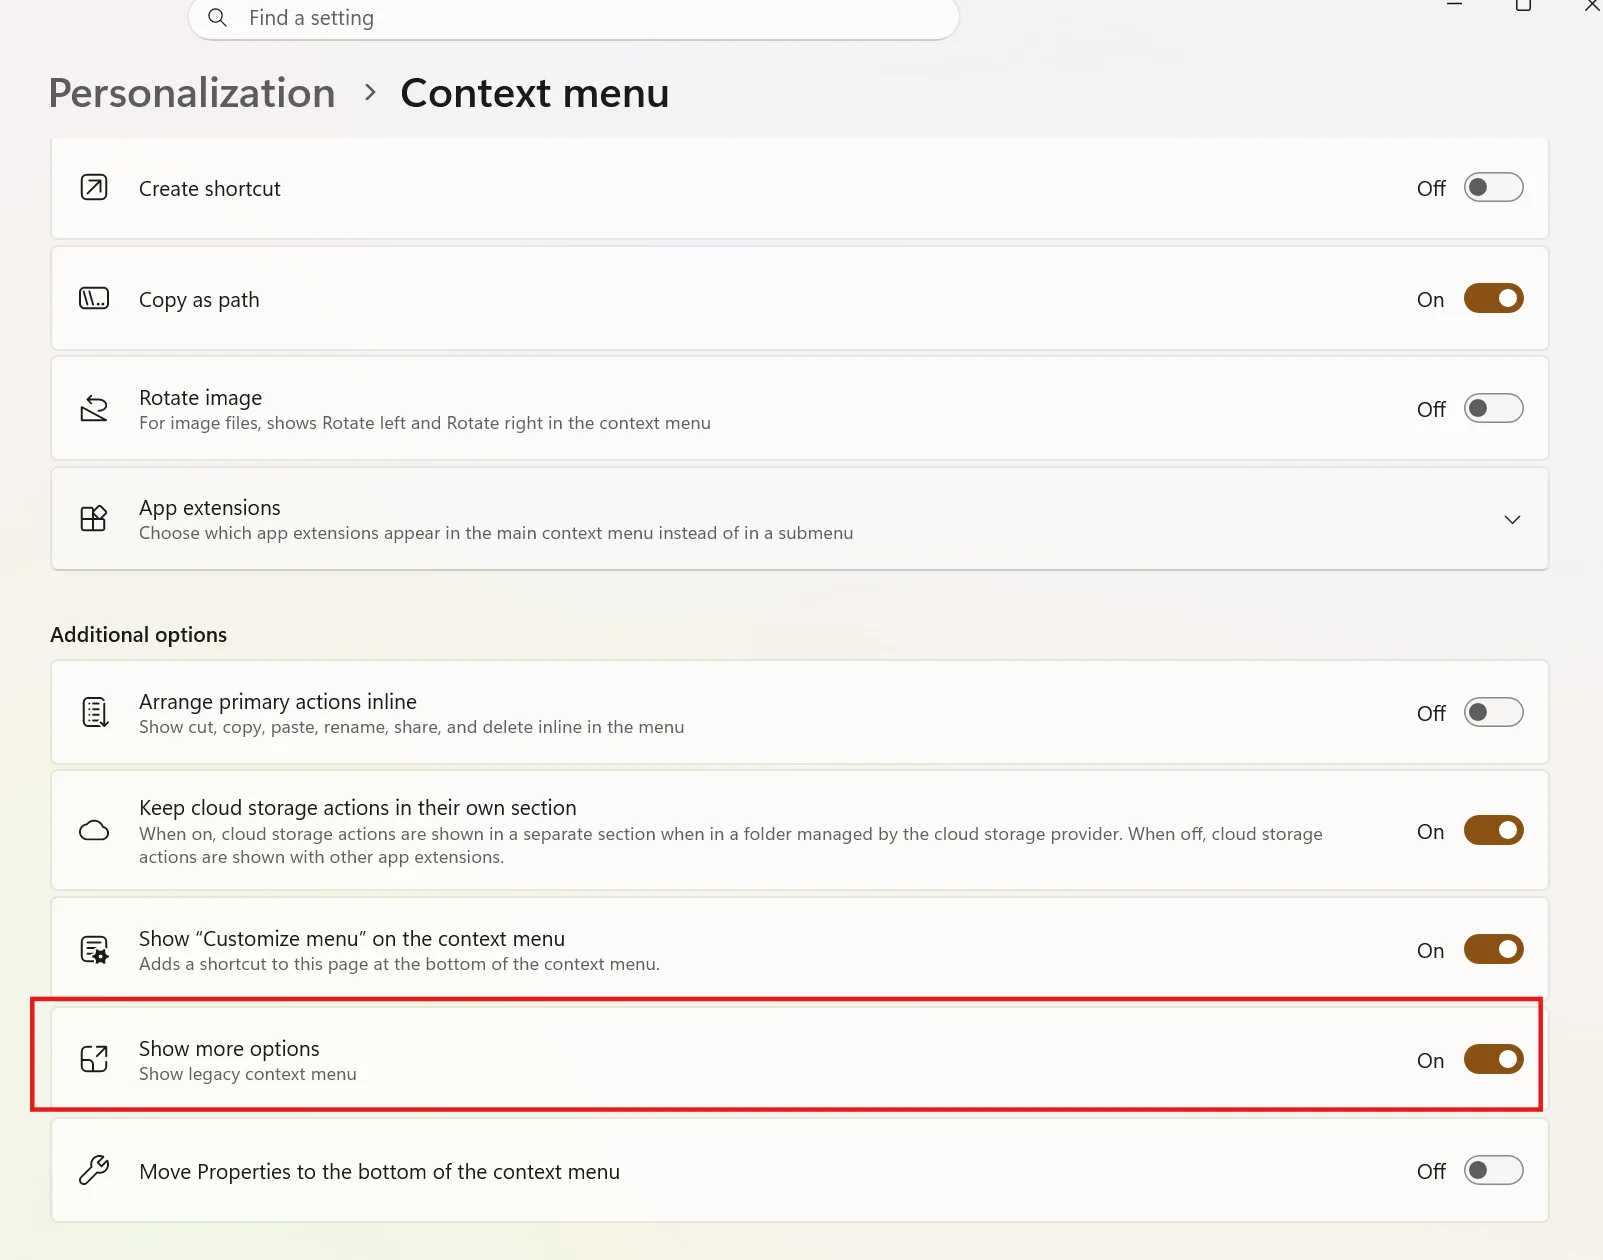Turn on the Create shortcut toggle
Screen dimensions: 1603x1260
tap(1494, 188)
